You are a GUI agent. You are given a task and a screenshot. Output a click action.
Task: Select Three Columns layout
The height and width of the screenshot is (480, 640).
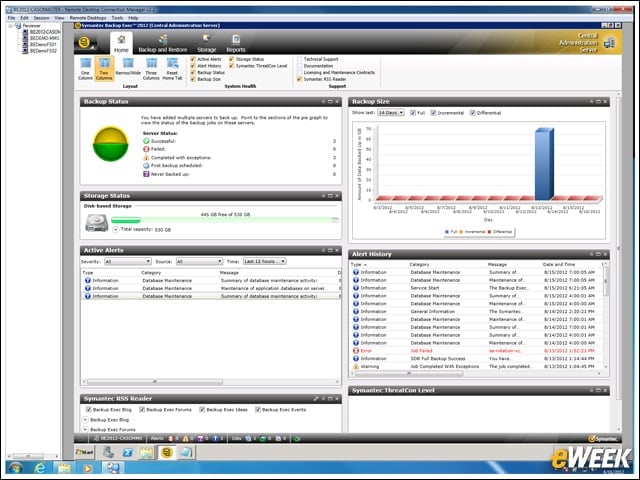(x=151, y=69)
